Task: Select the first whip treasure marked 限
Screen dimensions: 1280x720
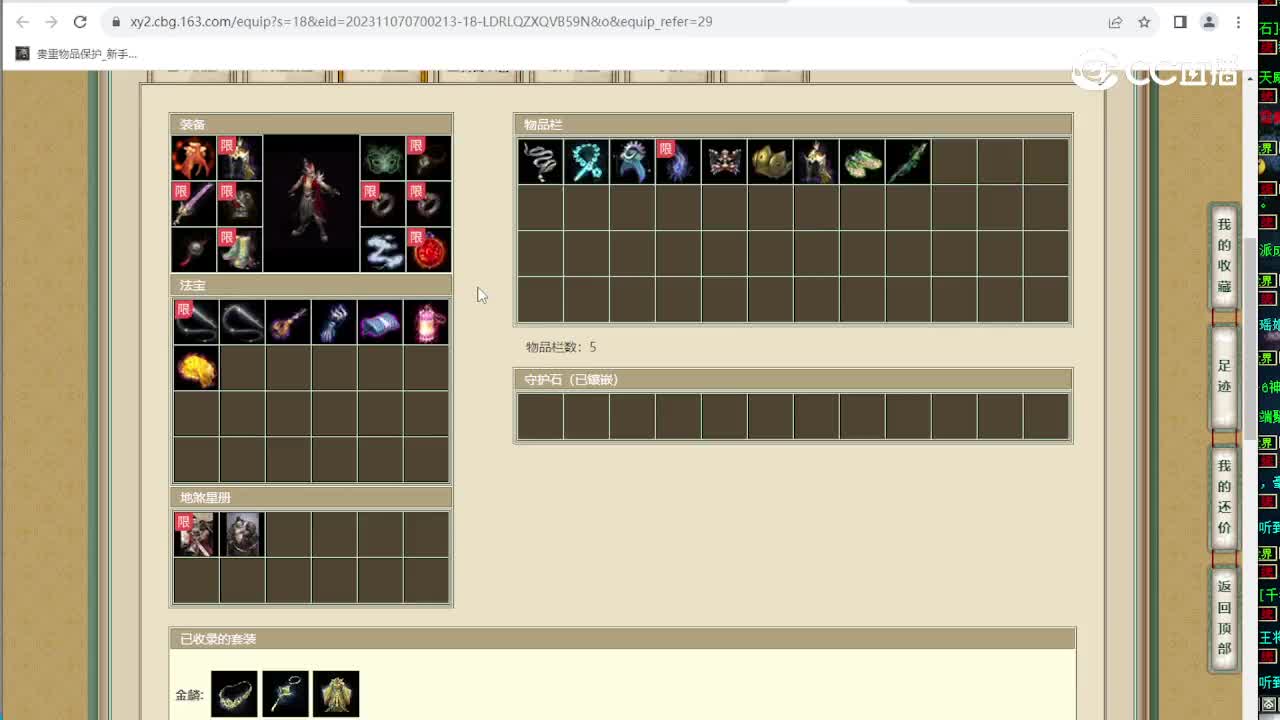Action: [x=196, y=322]
